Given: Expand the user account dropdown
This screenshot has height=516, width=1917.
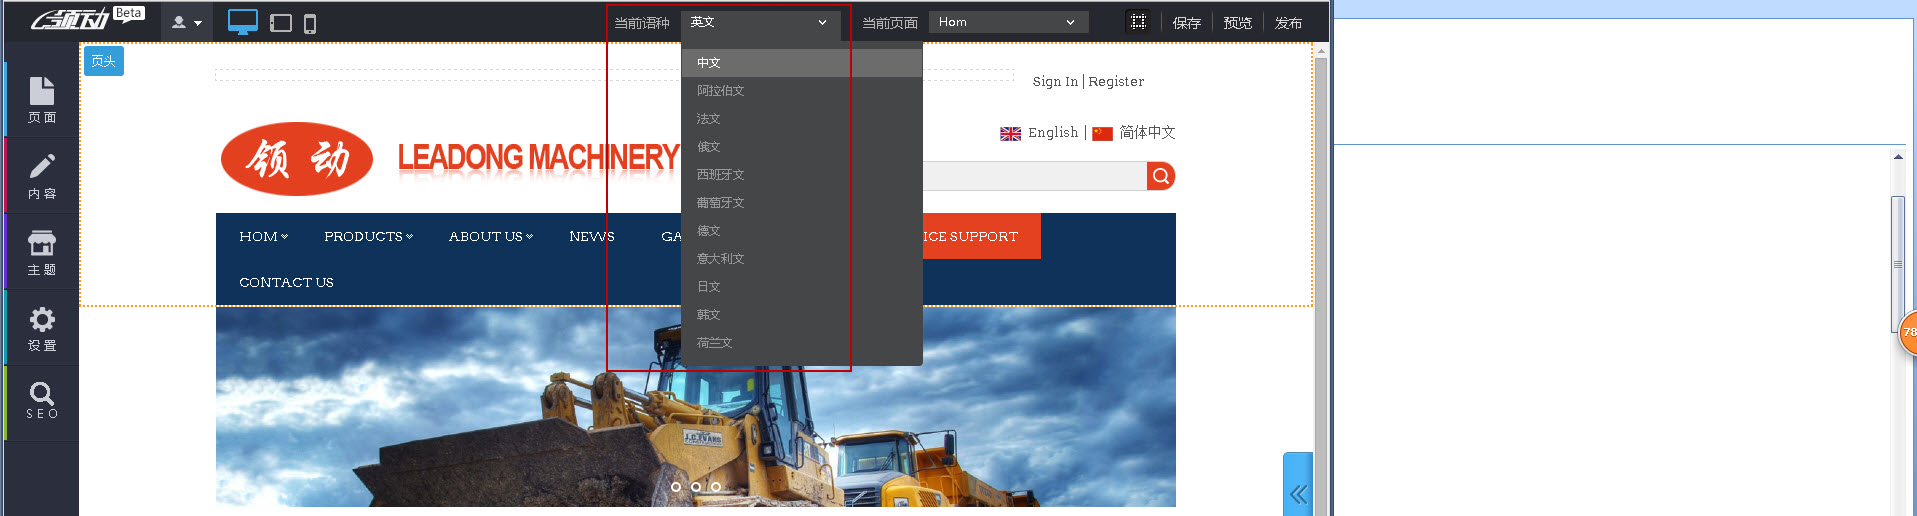Looking at the screenshot, I should [186, 22].
